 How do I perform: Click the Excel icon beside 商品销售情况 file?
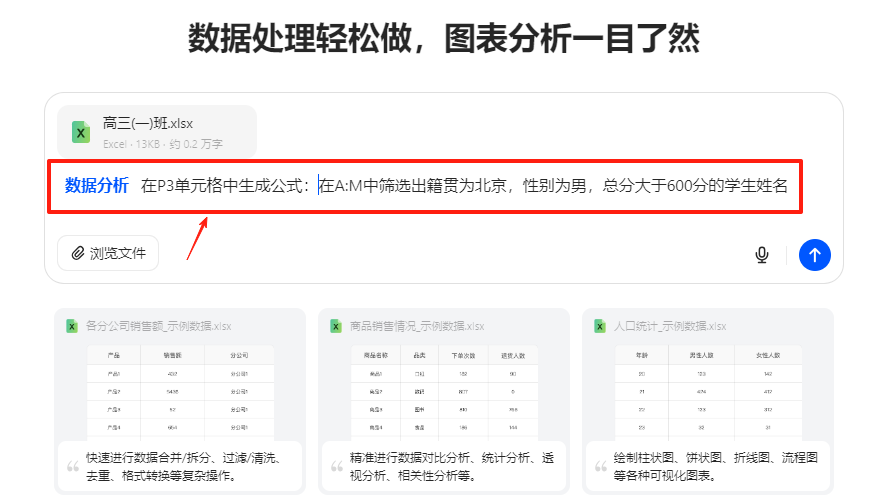[336, 326]
